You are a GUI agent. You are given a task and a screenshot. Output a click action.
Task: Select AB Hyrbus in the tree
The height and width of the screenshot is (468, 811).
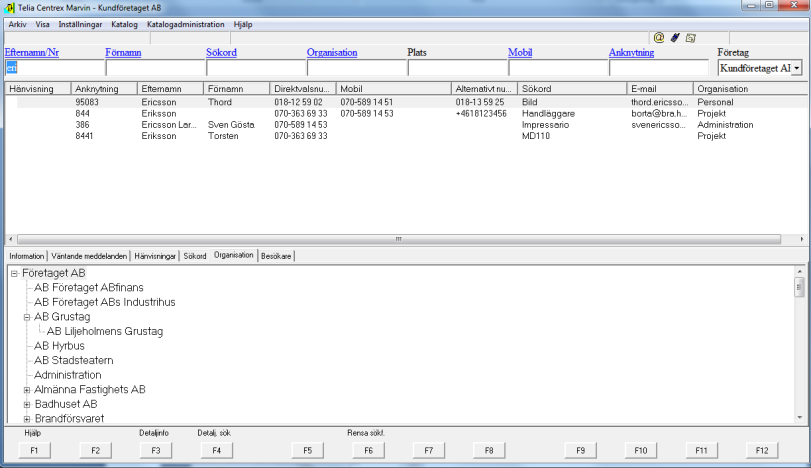[59, 346]
